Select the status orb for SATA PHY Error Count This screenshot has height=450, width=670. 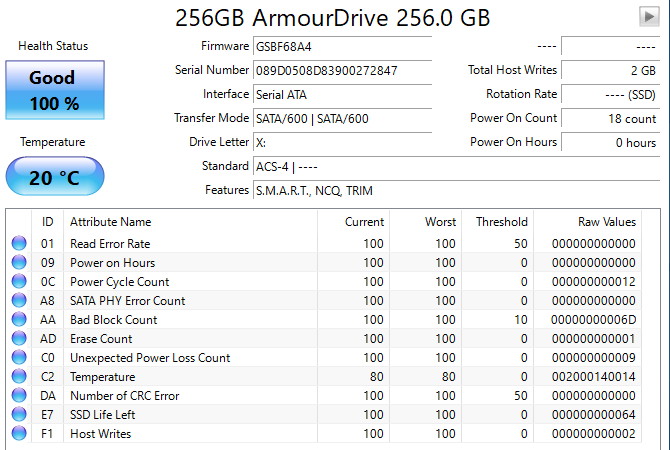click(x=19, y=300)
